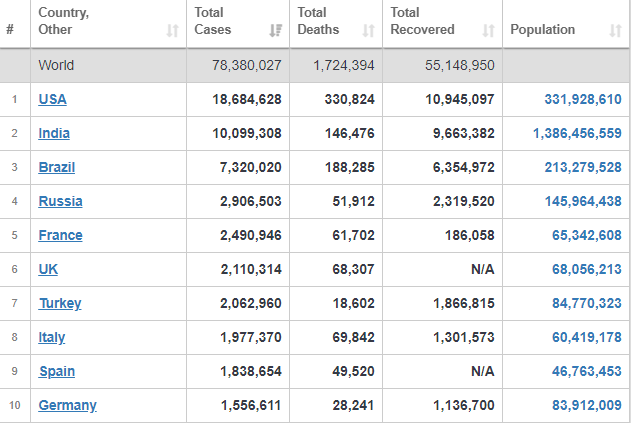This screenshot has height=423, width=631.
Task: Open the Italy country link
Action: (x=52, y=337)
